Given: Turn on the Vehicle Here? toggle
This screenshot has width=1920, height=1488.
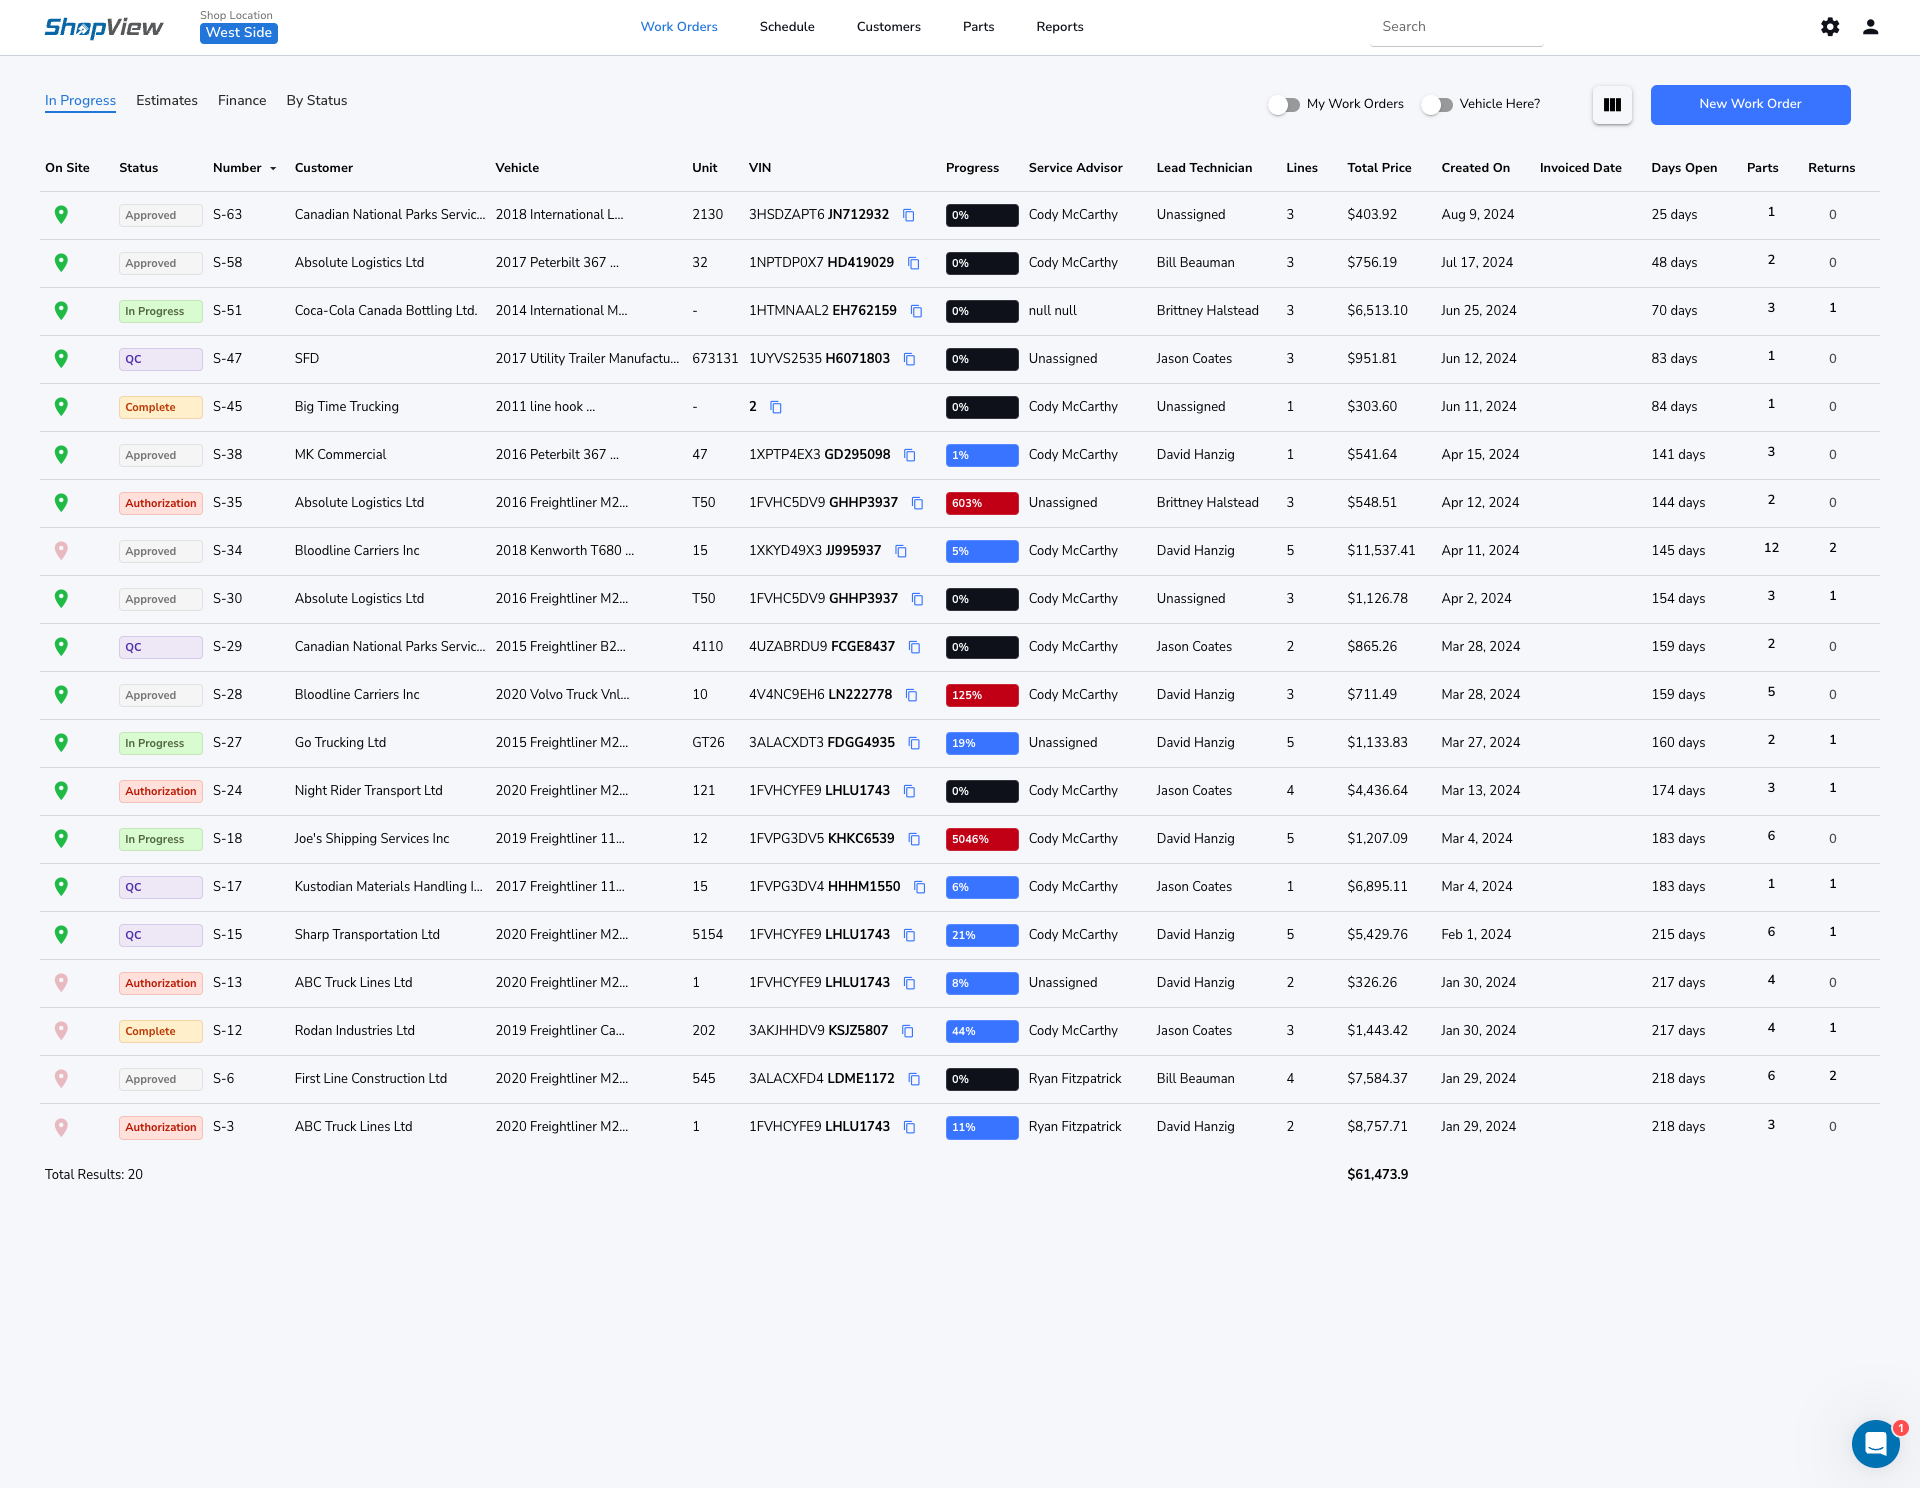Looking at the screenshot, I should [1437, 104].
